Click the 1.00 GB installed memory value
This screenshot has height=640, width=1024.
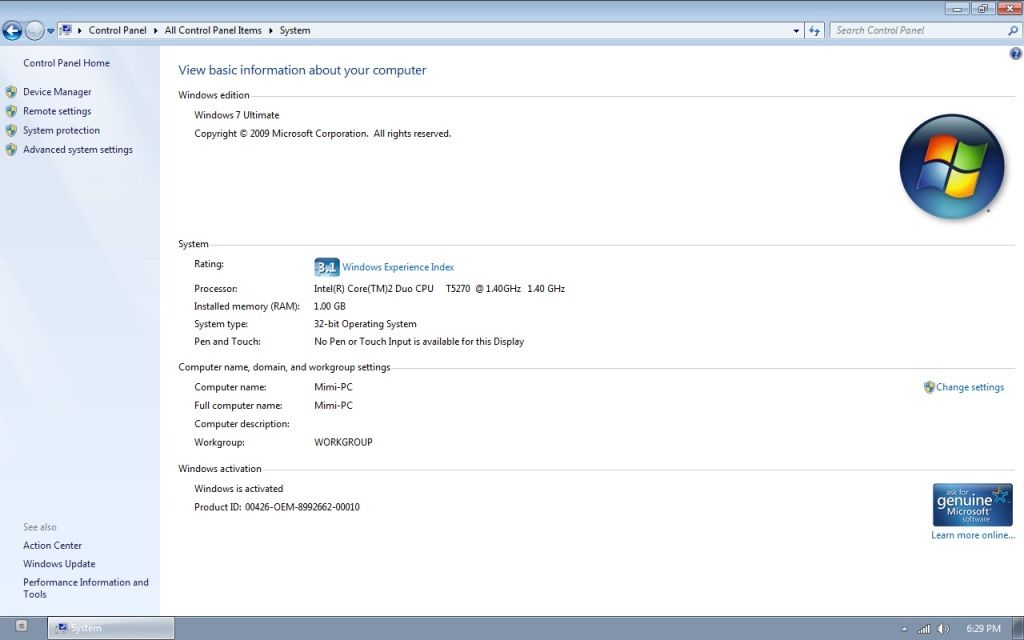[330, 306]
